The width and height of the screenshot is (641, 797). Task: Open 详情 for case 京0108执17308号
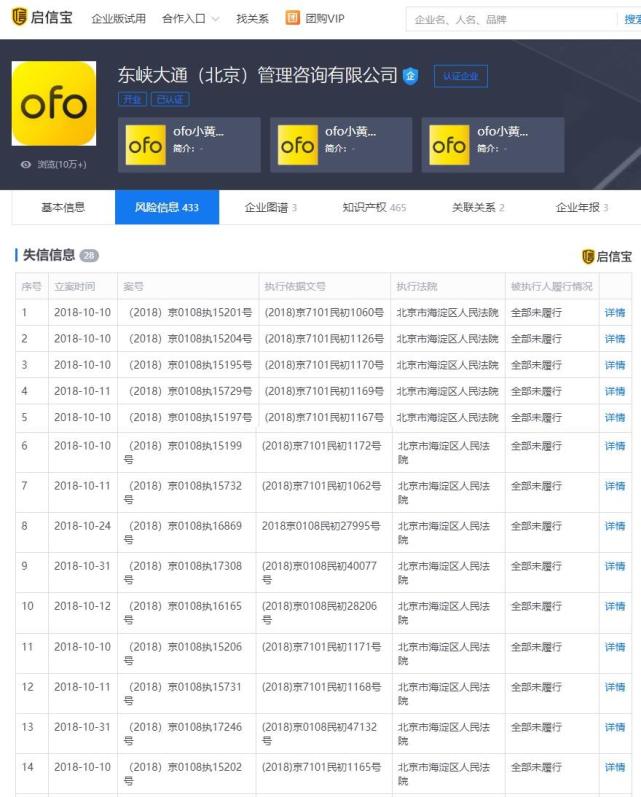615,566
